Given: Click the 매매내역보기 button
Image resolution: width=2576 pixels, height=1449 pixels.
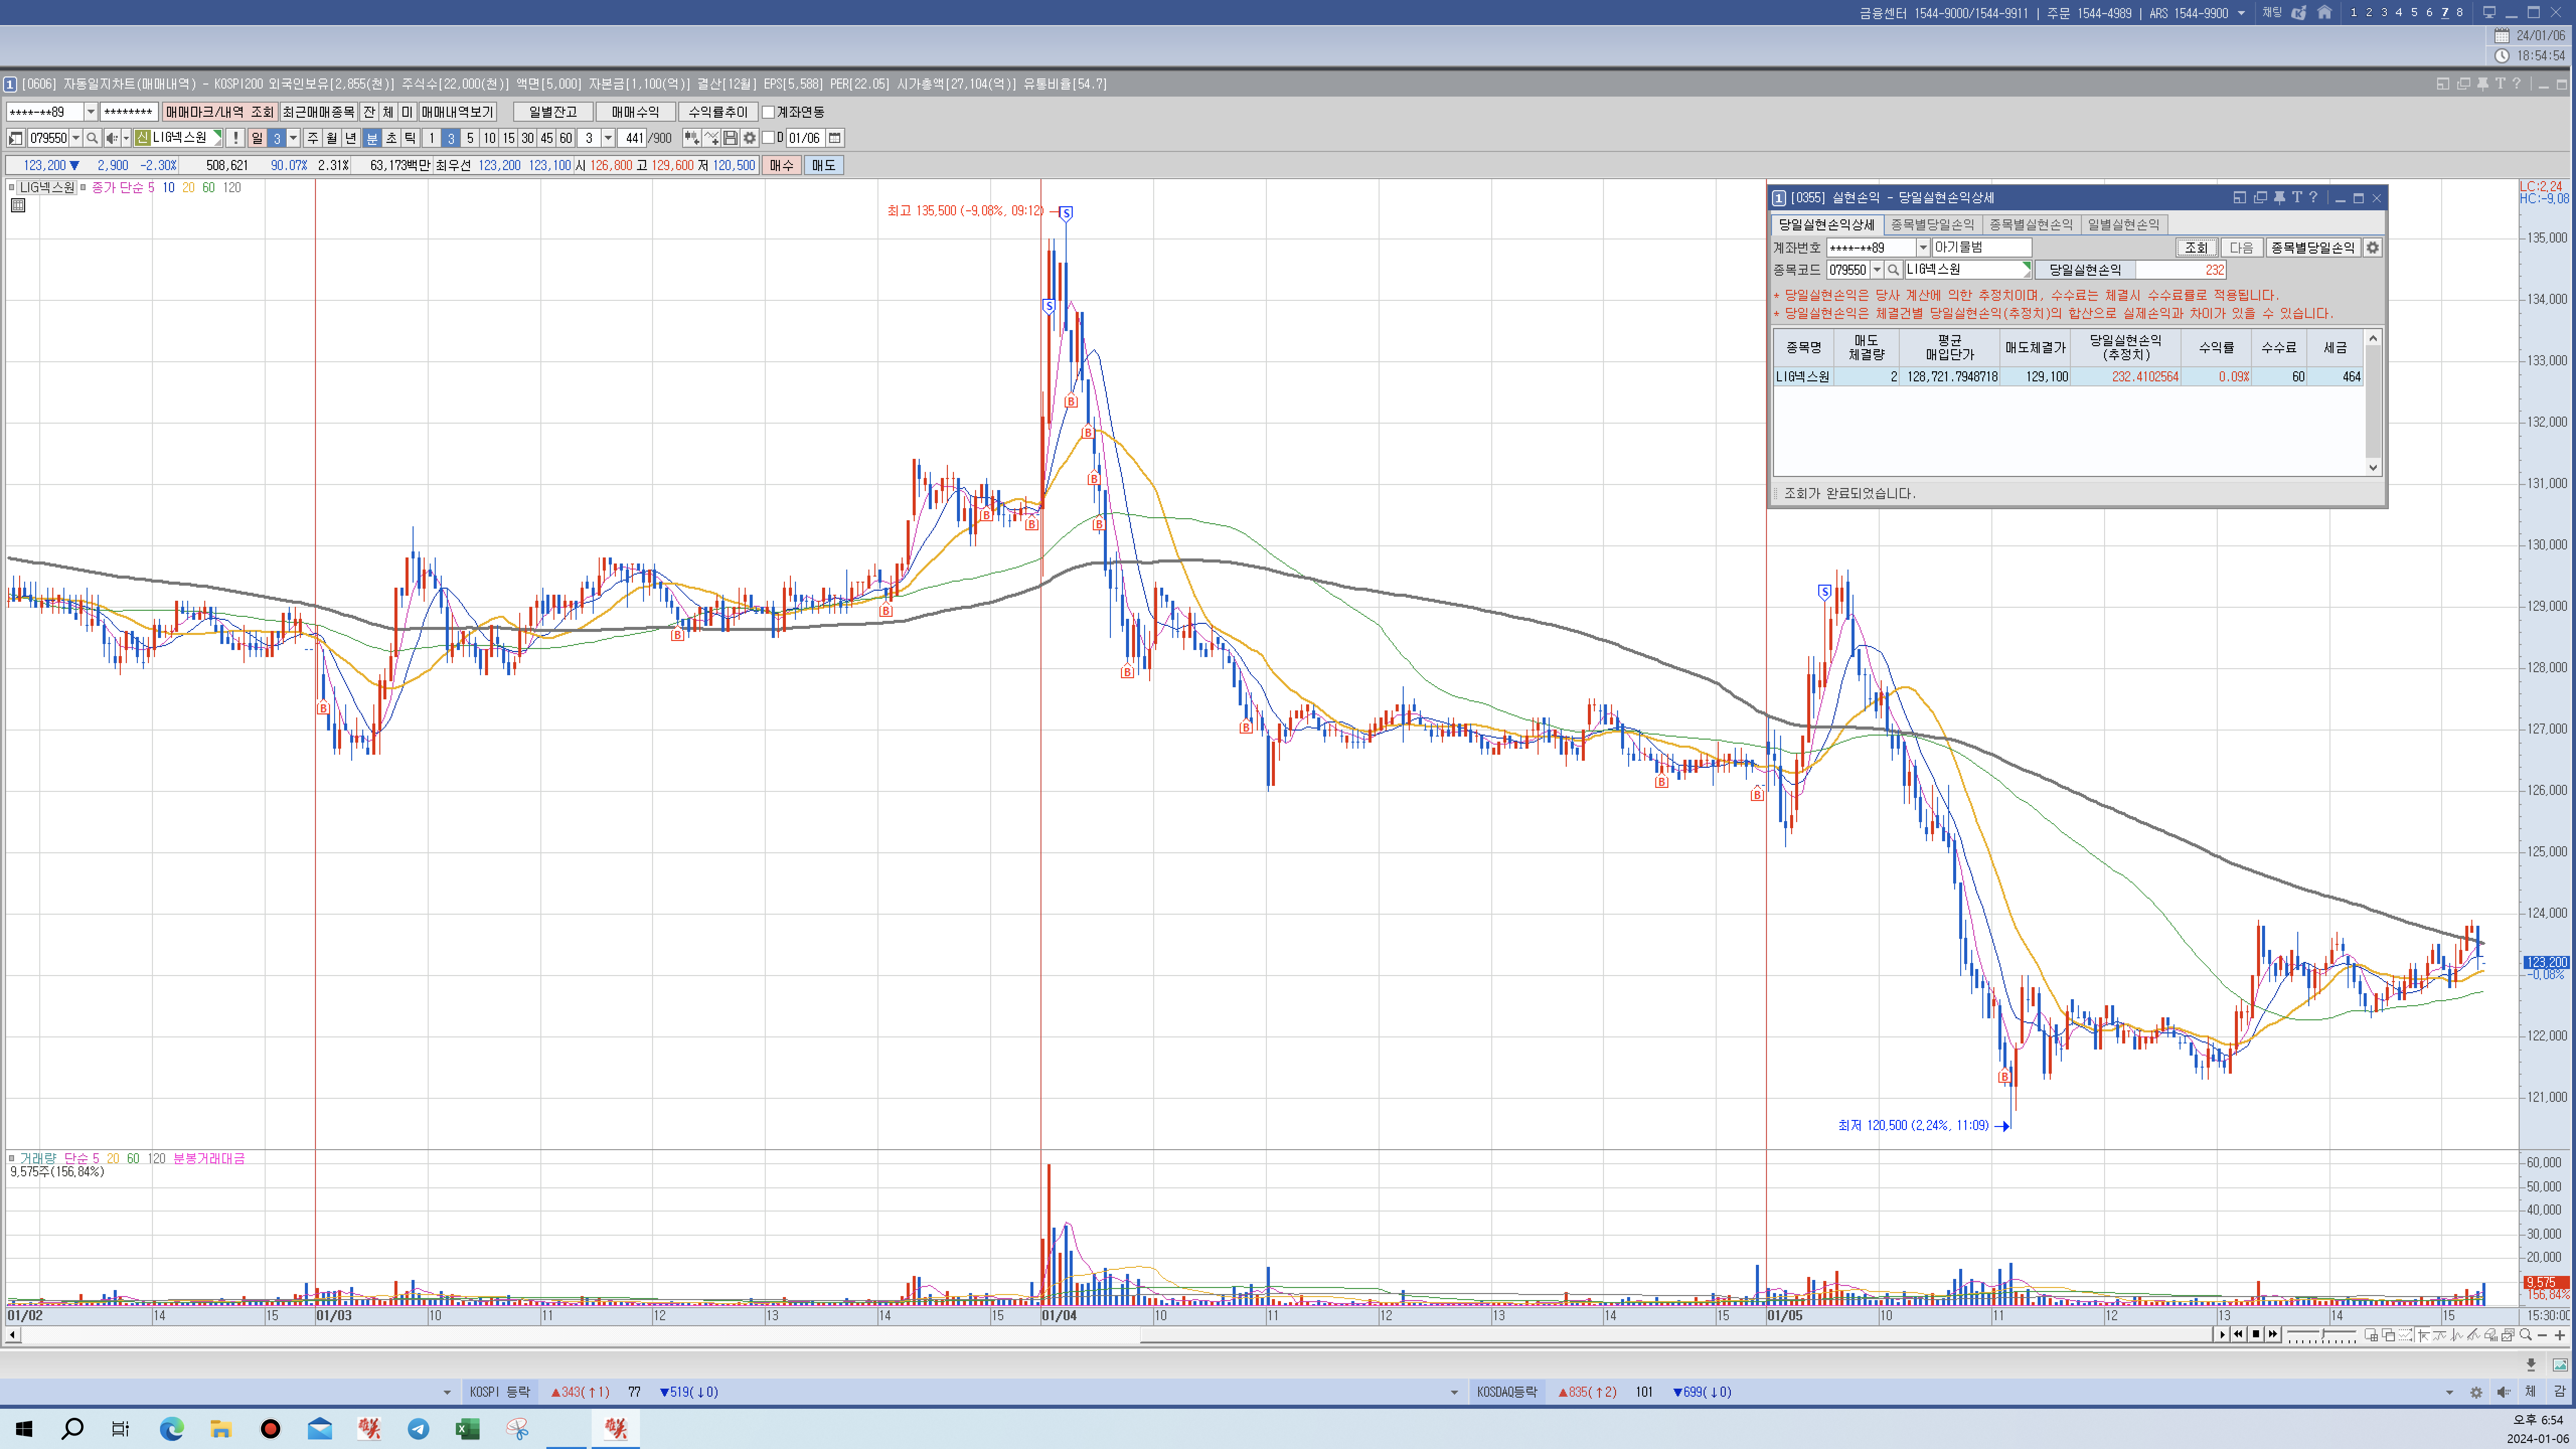Looking at the screenshot, I should tap(458, 112).
